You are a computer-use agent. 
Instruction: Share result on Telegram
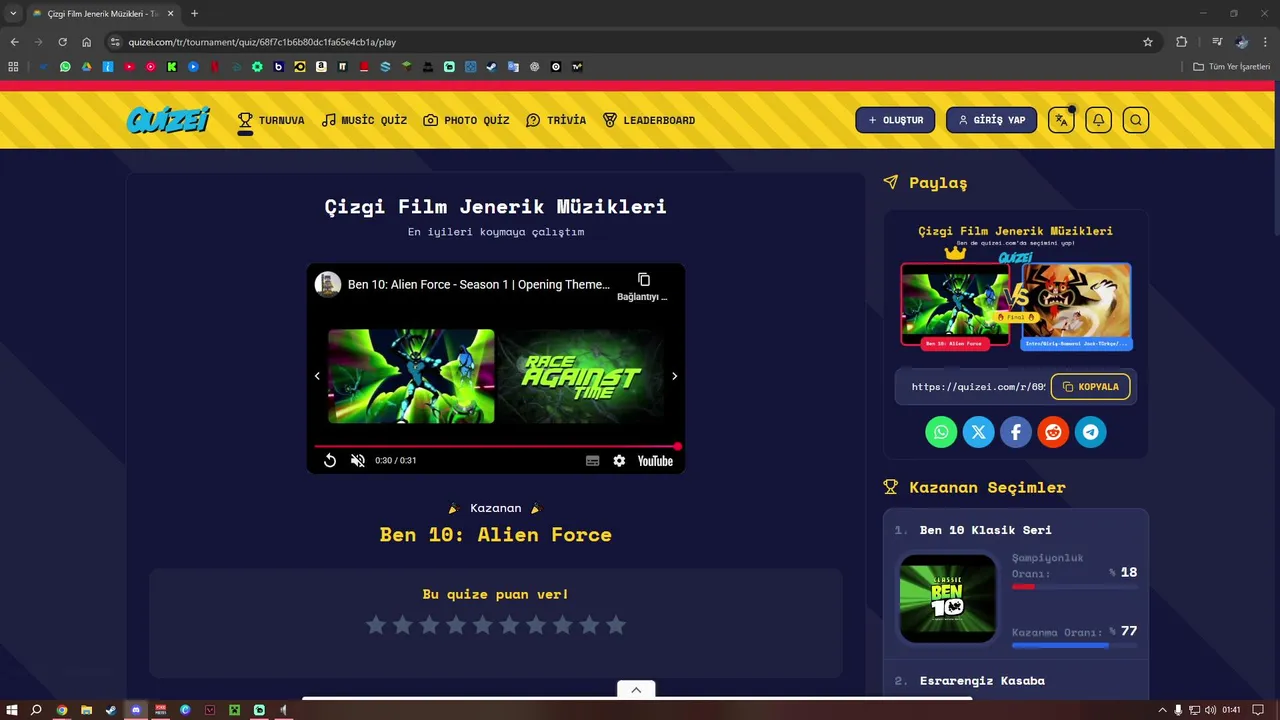pyautogui.click(x=1090, y=432)
